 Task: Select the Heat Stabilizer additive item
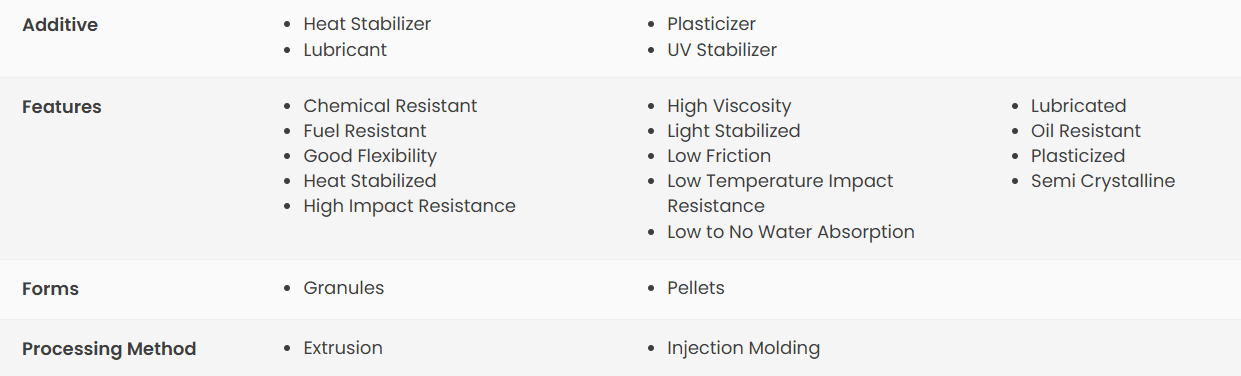point(367,23)
